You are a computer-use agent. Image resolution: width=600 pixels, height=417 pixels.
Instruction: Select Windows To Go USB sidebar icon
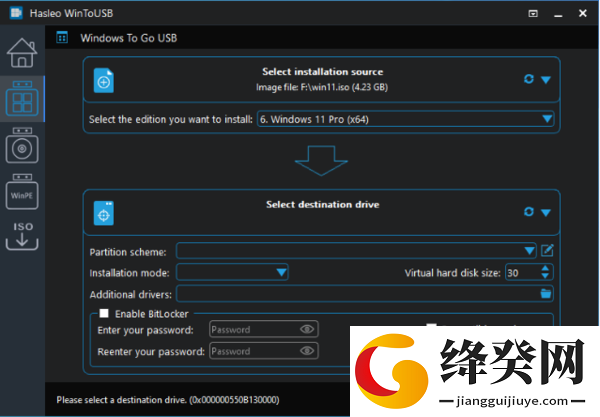click(22, 98)
